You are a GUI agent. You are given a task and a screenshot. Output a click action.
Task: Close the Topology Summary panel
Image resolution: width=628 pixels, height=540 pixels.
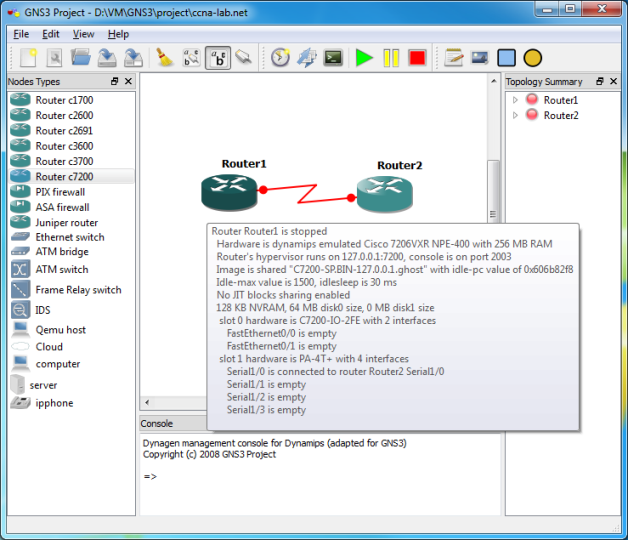click(x=613, y=81)
